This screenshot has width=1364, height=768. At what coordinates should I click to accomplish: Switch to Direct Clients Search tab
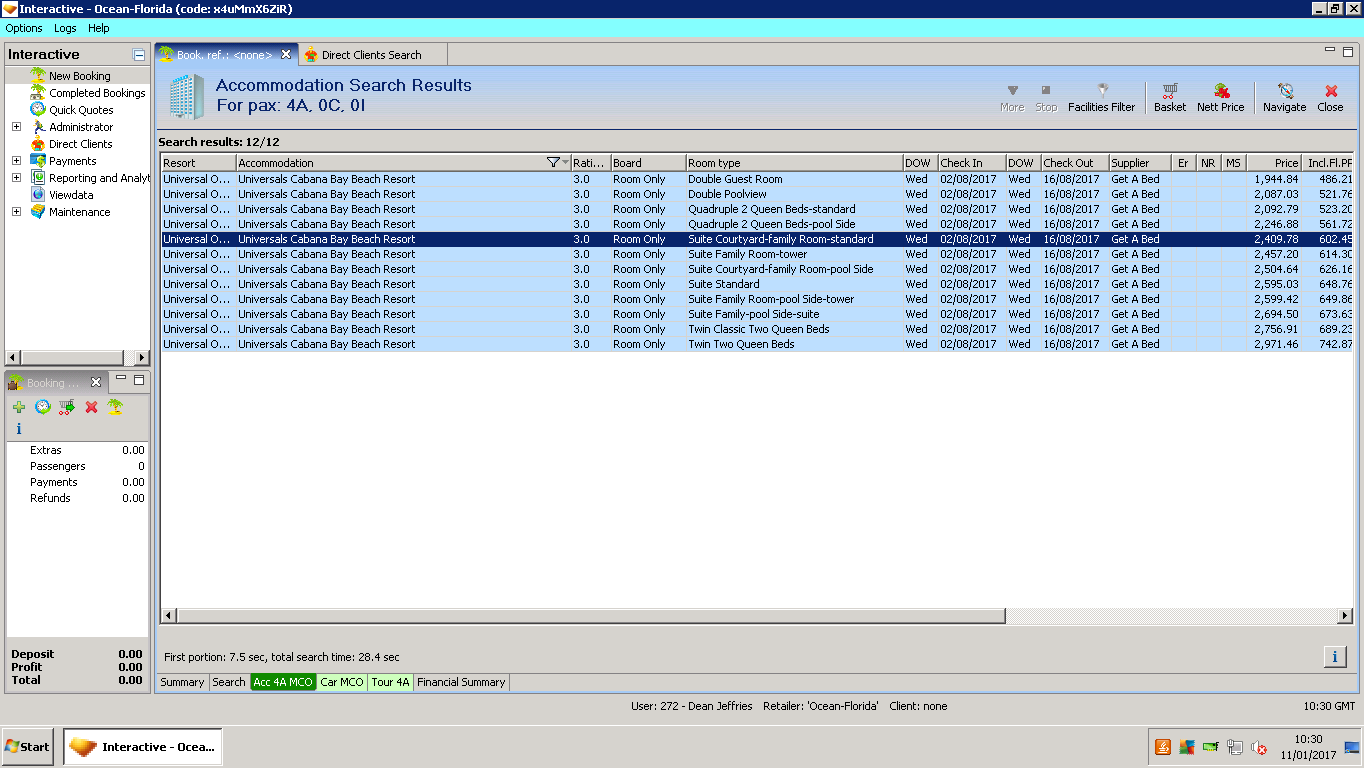371,55
